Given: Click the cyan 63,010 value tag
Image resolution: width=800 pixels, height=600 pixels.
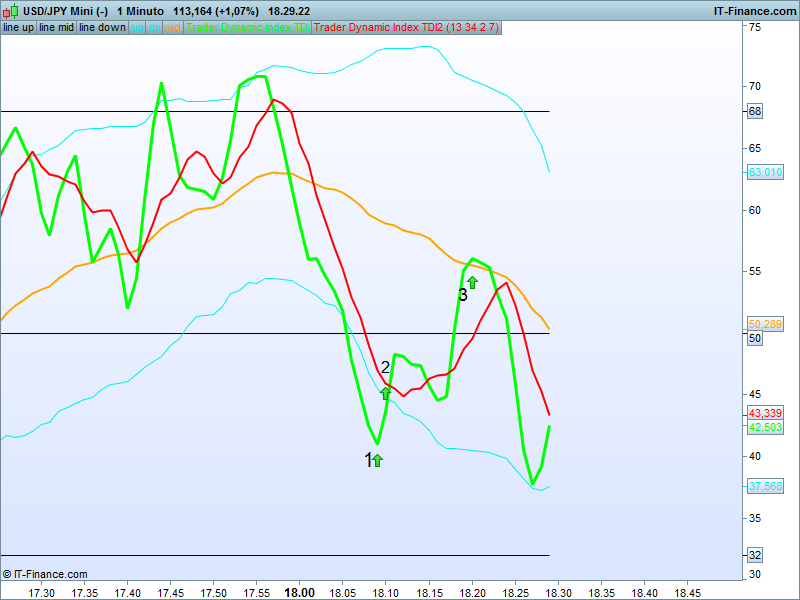Looking at the screenshot, I should tap(765, 172).
